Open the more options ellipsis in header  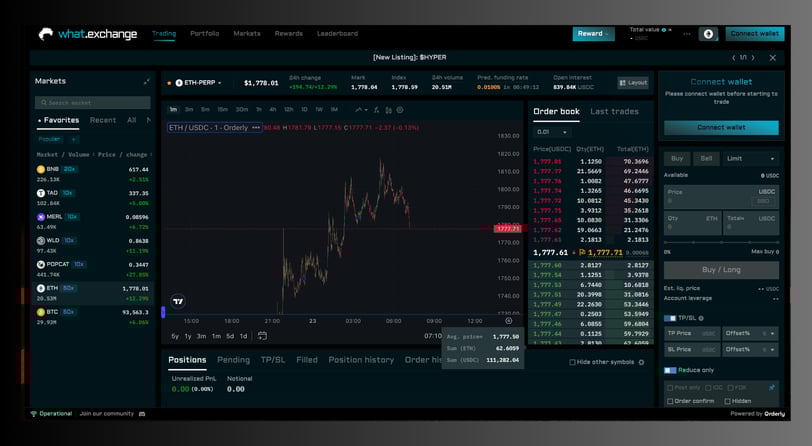coord(687,34)
